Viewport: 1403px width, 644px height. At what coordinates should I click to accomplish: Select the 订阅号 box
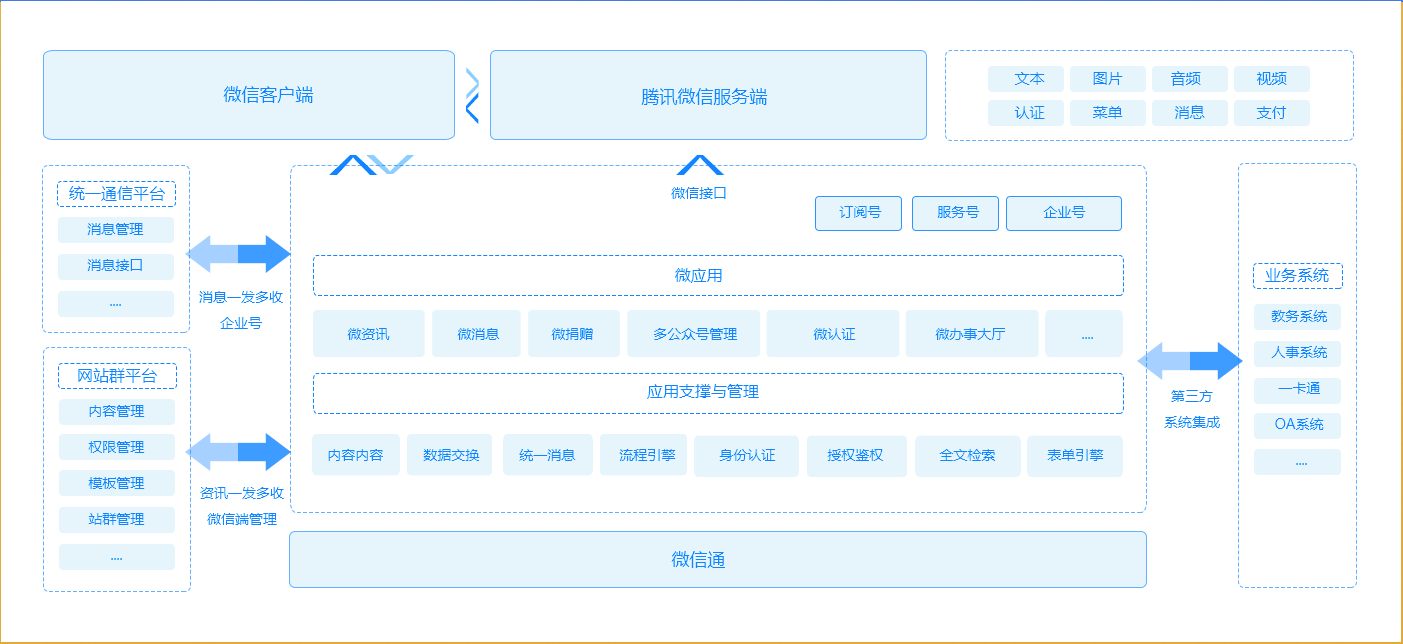coord(859,213)
